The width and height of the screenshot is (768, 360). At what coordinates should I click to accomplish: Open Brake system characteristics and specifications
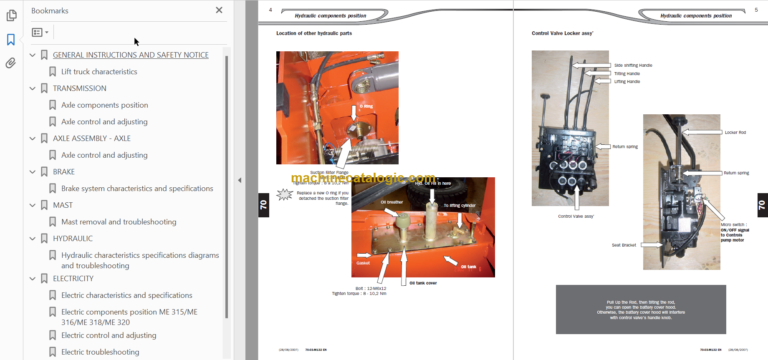tap(137, 188)
